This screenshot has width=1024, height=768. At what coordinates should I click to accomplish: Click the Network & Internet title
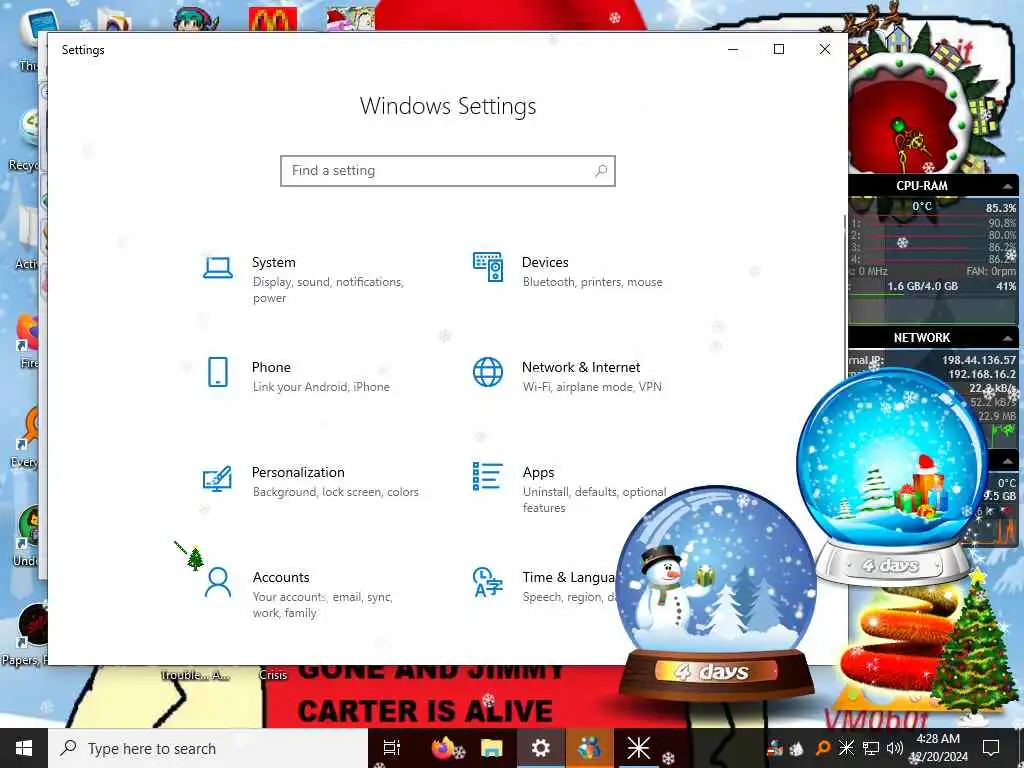click(581, 368)
